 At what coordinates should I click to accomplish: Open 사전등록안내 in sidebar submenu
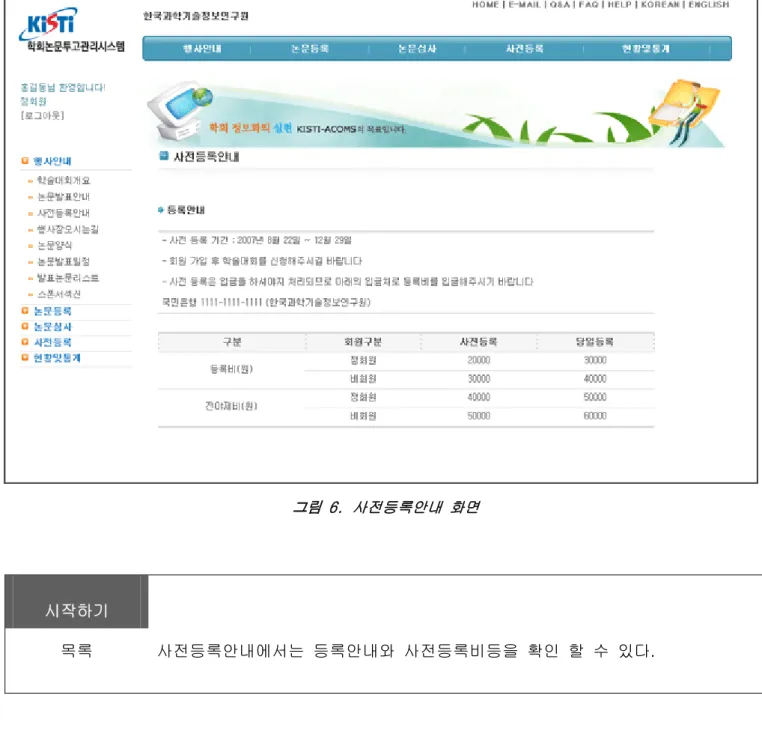click(64, 213)
